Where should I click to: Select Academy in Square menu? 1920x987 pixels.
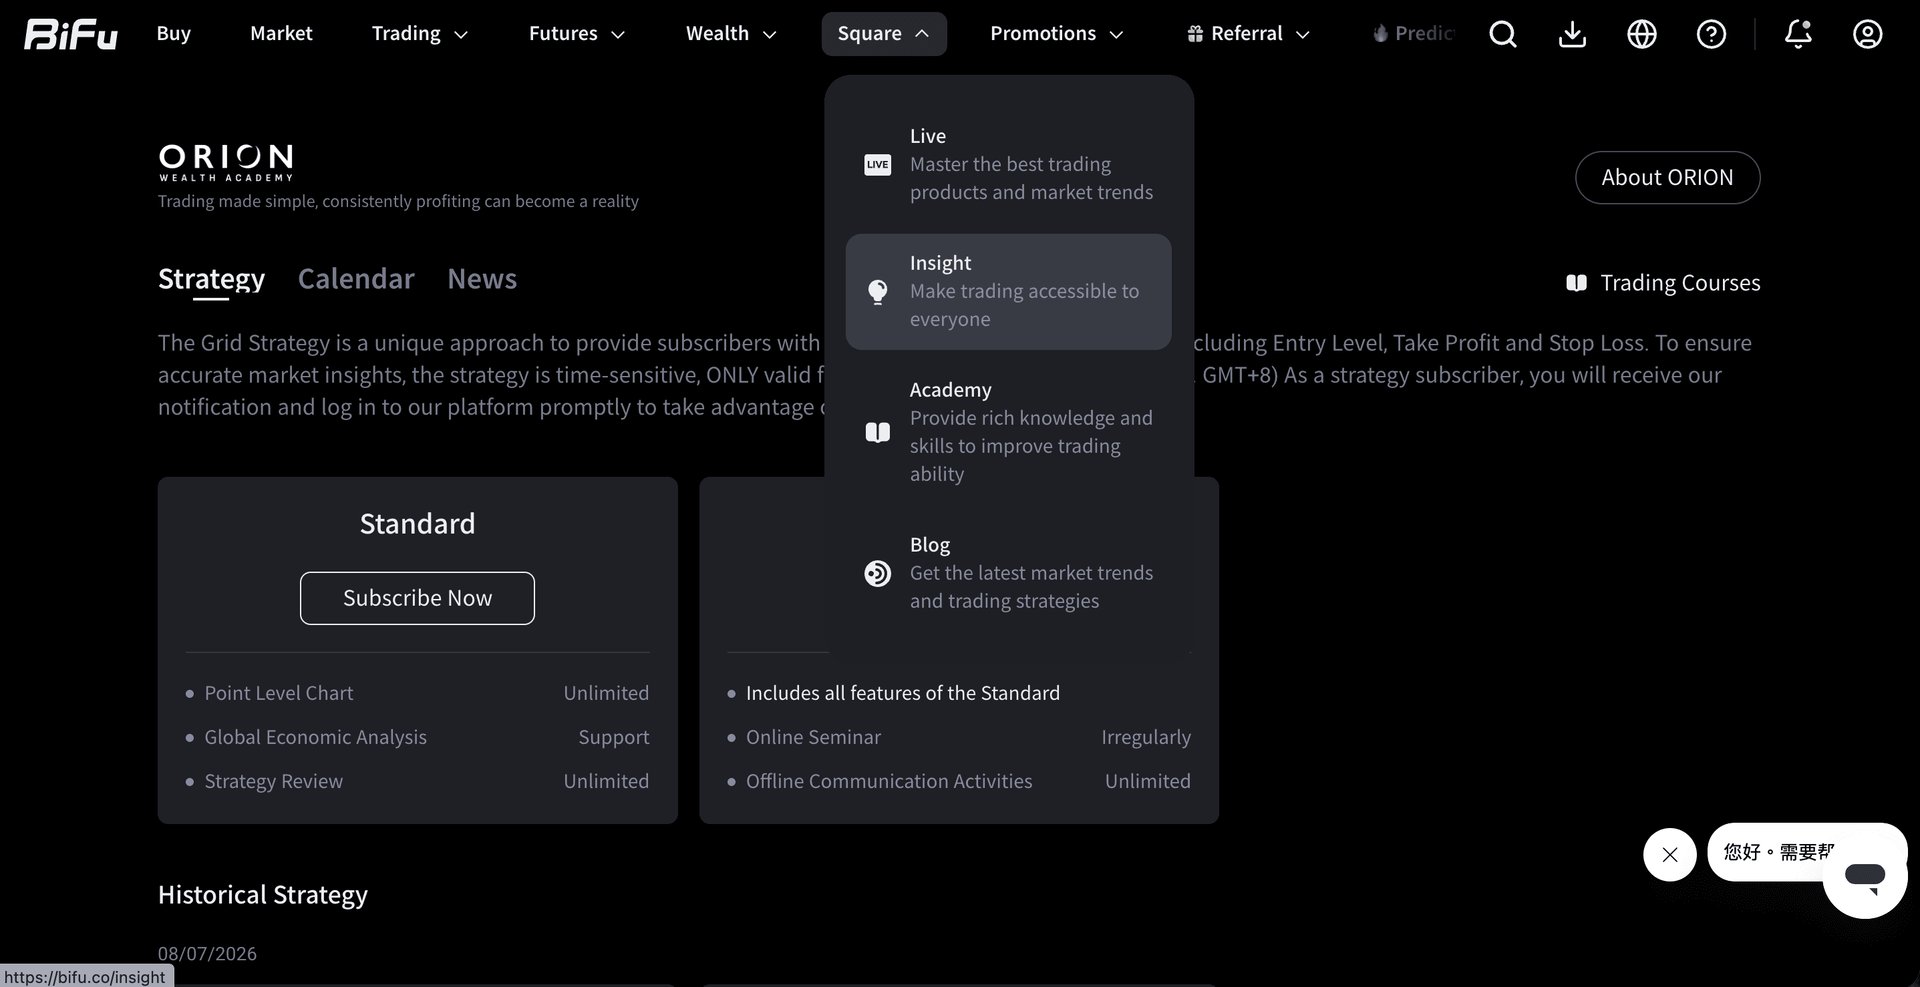[1008, 432]
